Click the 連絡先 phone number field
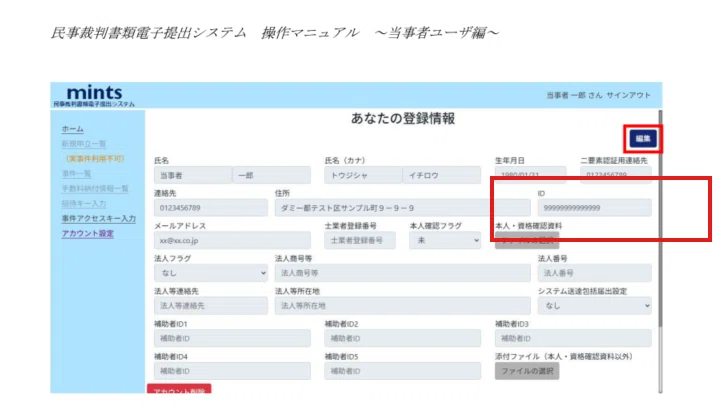 211,208
